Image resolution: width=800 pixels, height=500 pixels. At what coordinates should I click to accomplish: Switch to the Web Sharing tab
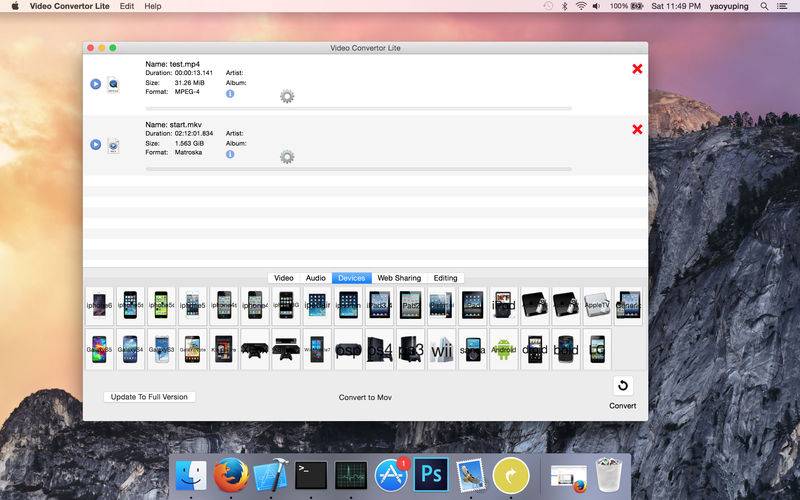pos(399,278)
